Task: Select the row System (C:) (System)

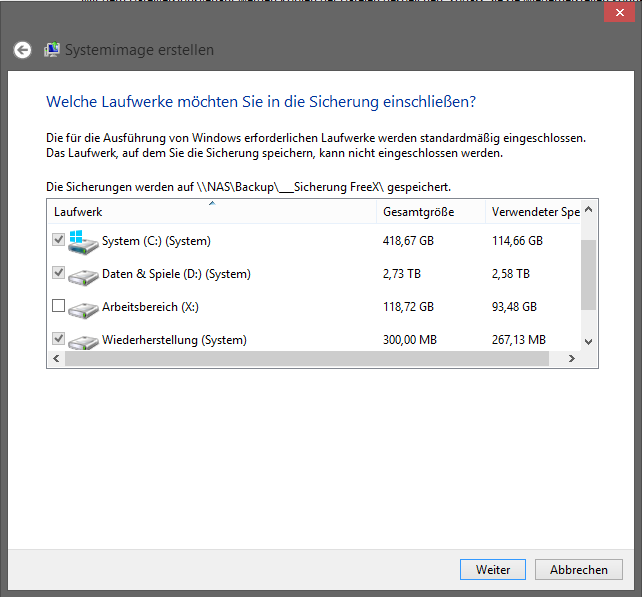Action: pos(314,241)
